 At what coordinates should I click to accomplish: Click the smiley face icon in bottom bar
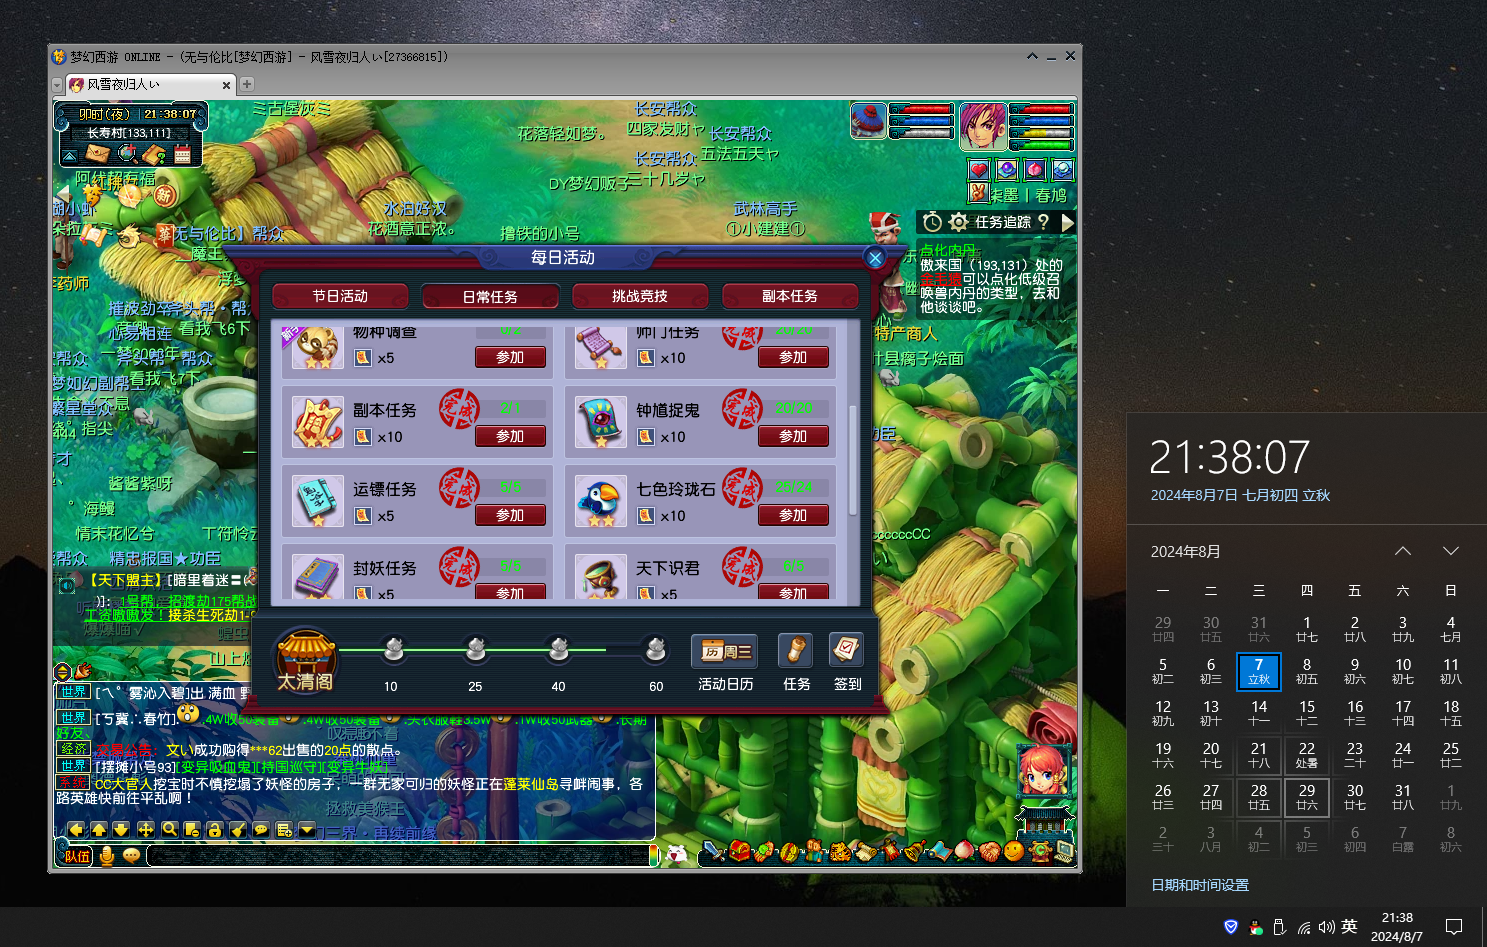click(x=1013, y=851)
